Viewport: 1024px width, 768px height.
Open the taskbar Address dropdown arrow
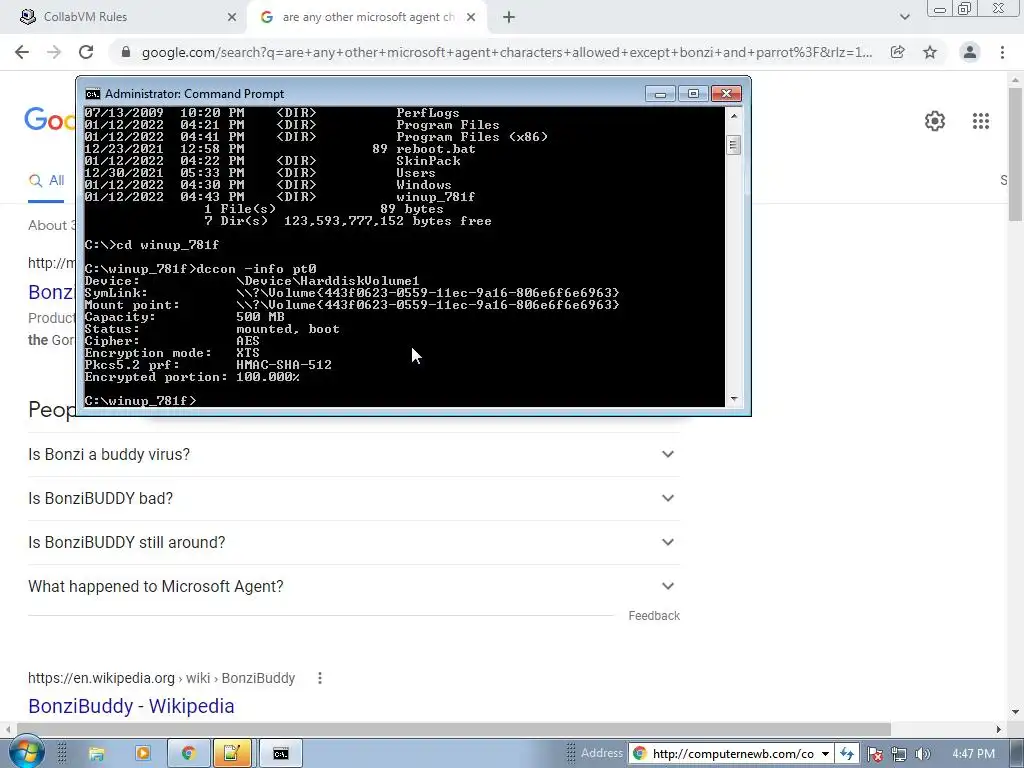(825, 754)
